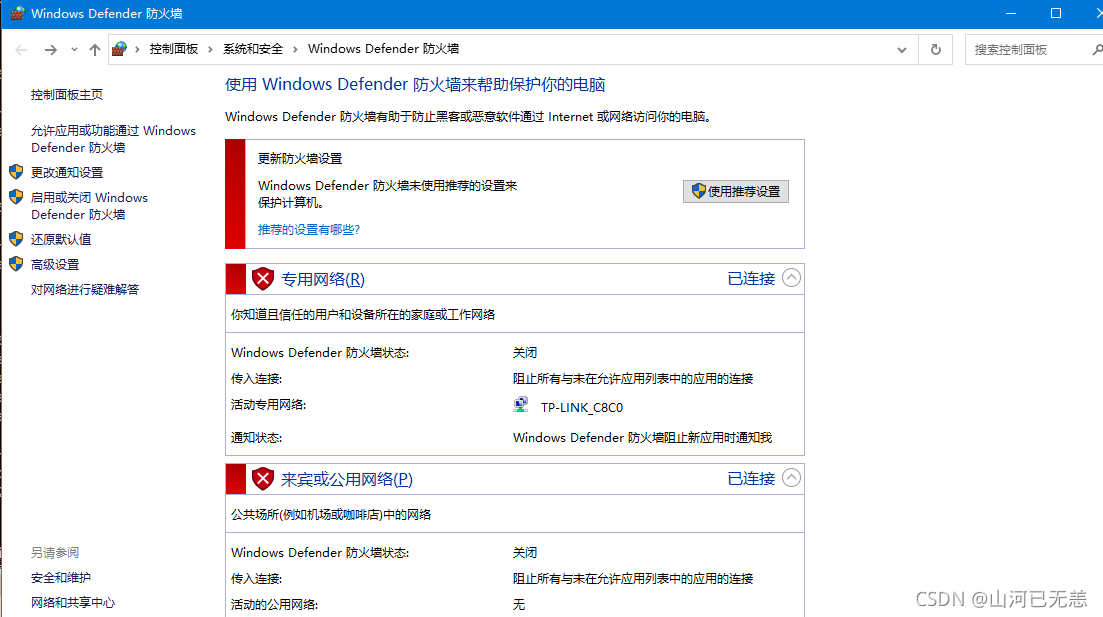
Task: Click the search magnifier icon
Action: pos(1097,49)
